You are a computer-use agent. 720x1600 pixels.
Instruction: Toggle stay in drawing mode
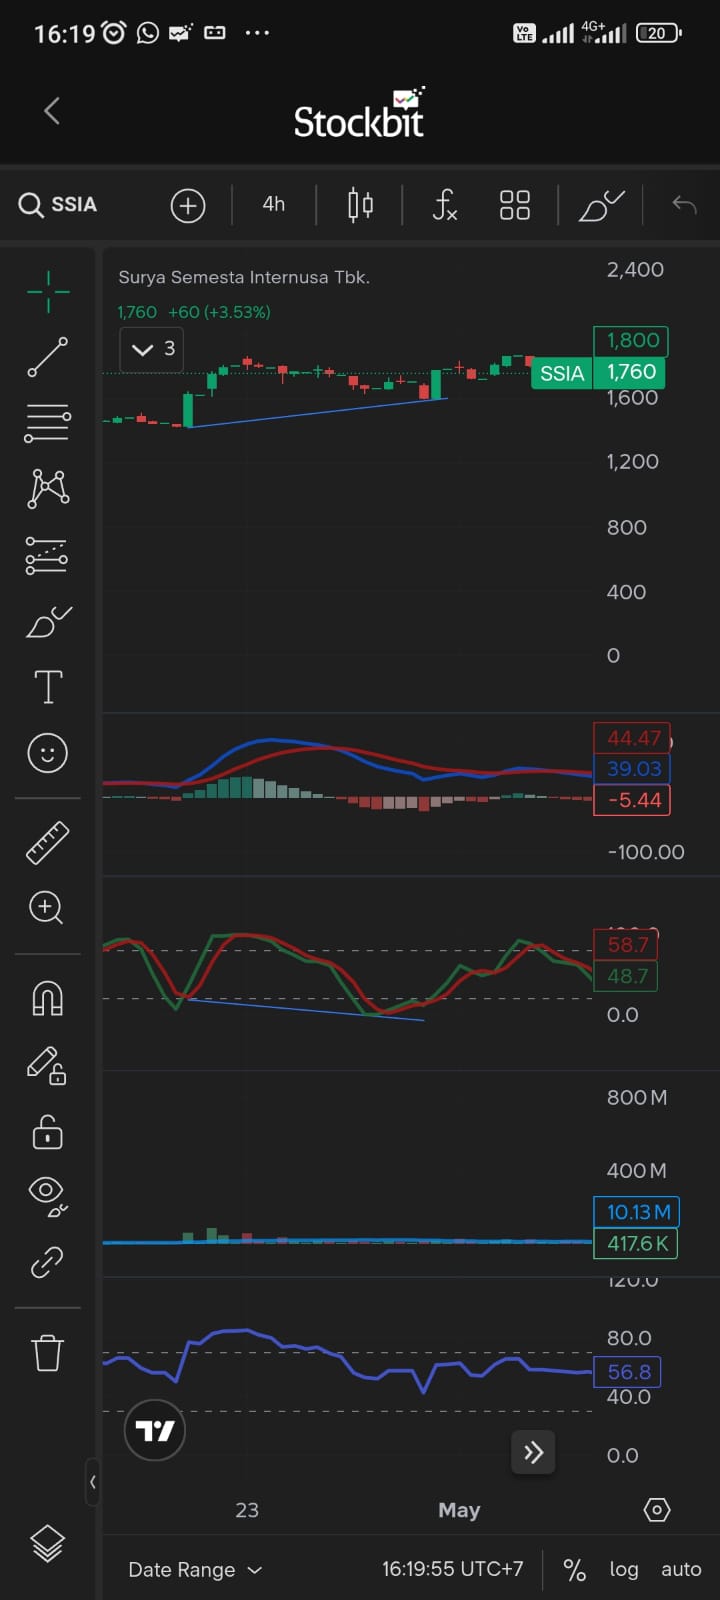click(x=47, y=1066)
